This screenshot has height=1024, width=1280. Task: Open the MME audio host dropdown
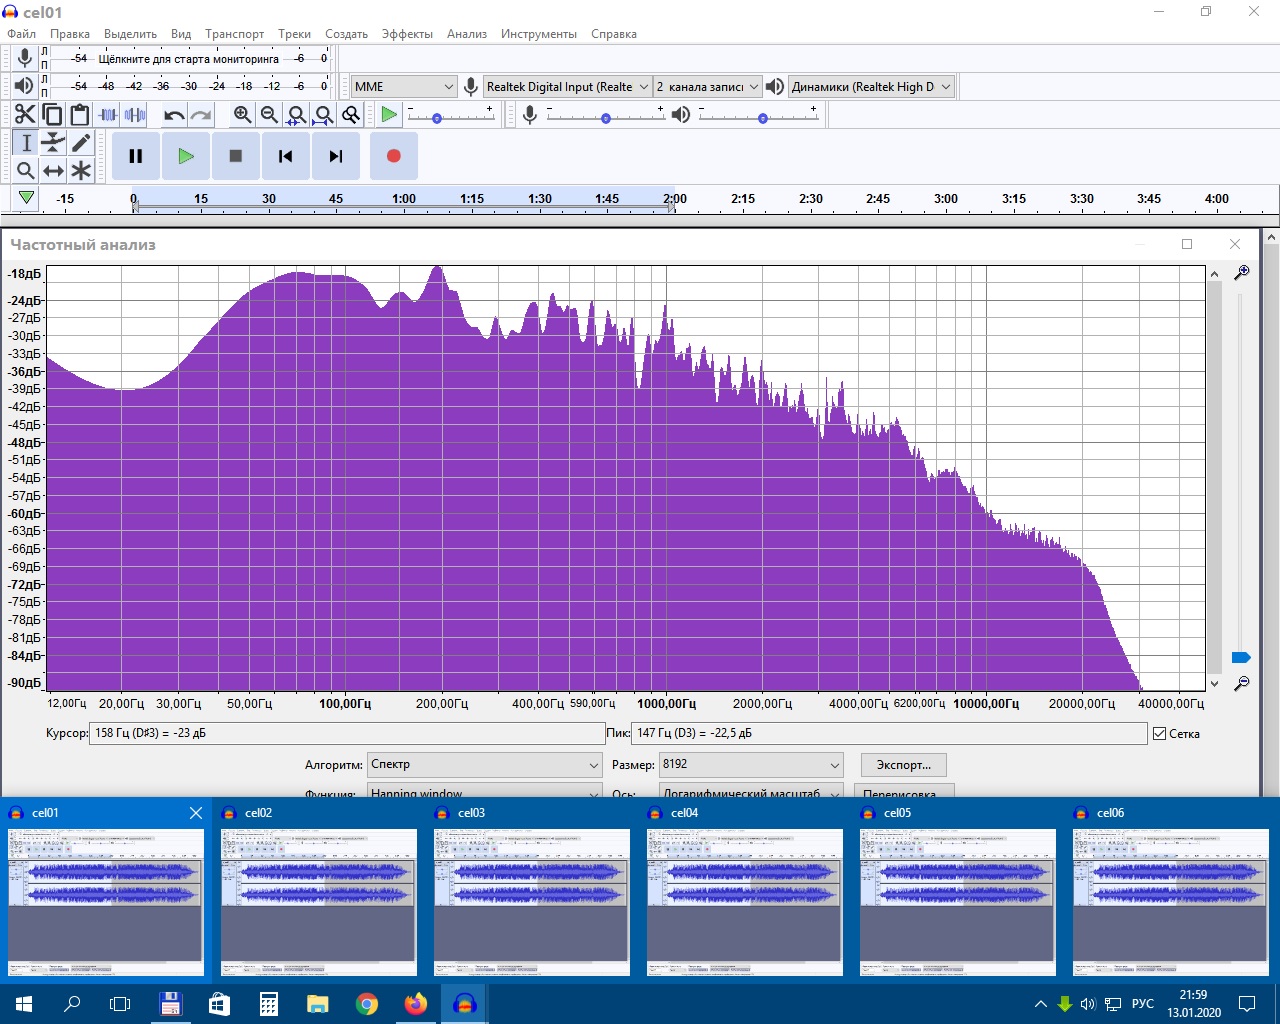click(404, 87)
